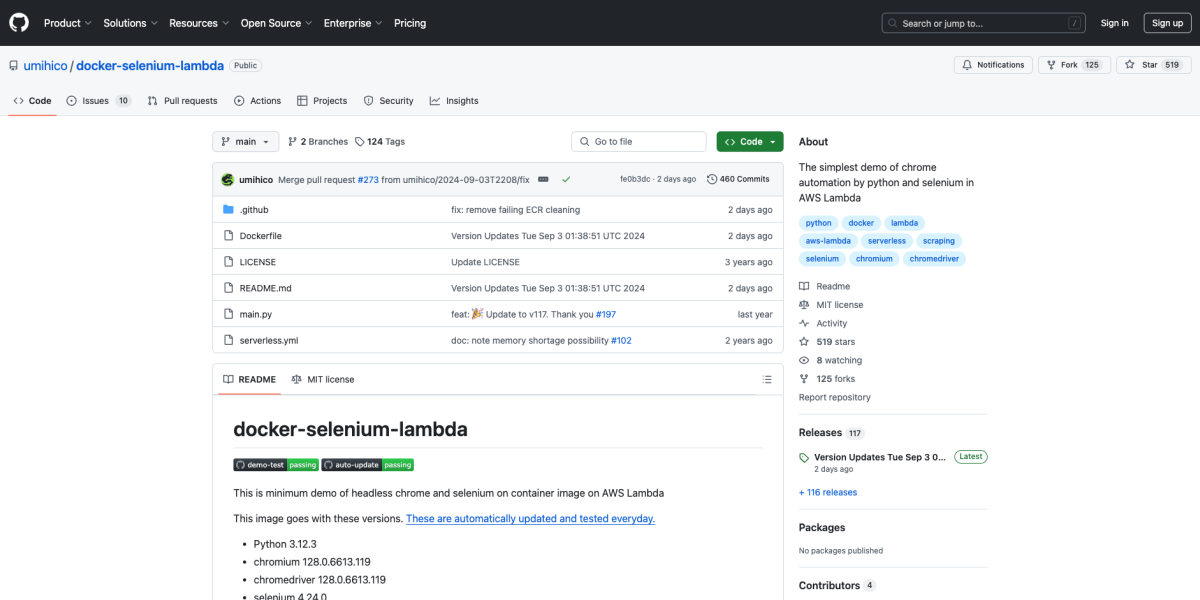Viewport: 1200px width, 600px height.
Task: Open the README table of contents icon
Action: (x=767, y=379)
